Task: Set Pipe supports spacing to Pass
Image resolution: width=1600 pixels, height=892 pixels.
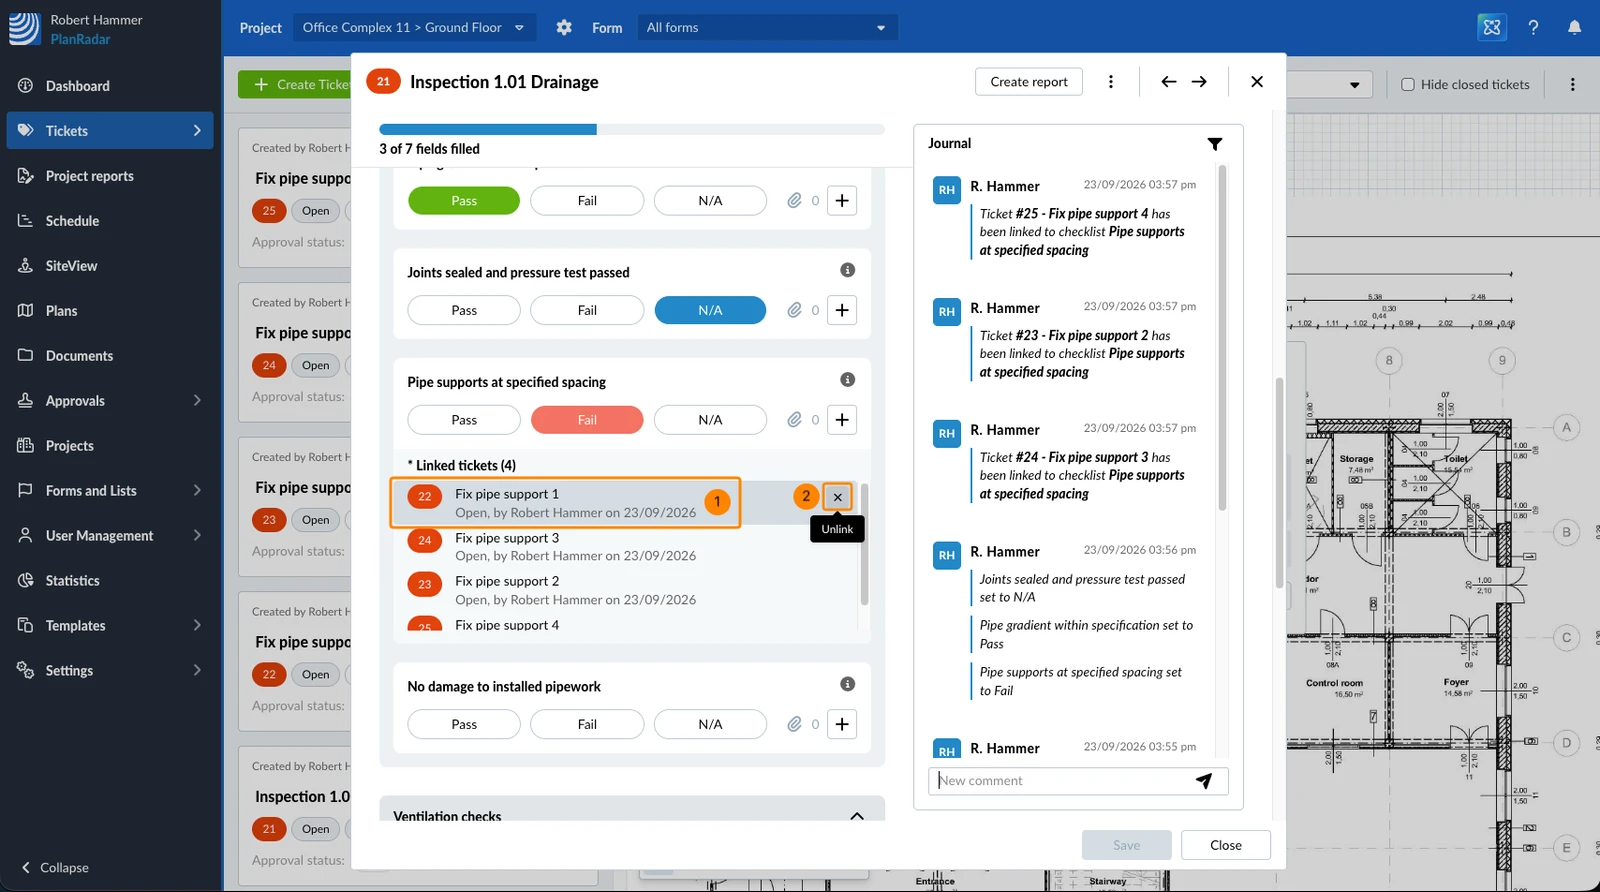Action: click(464, 420)
